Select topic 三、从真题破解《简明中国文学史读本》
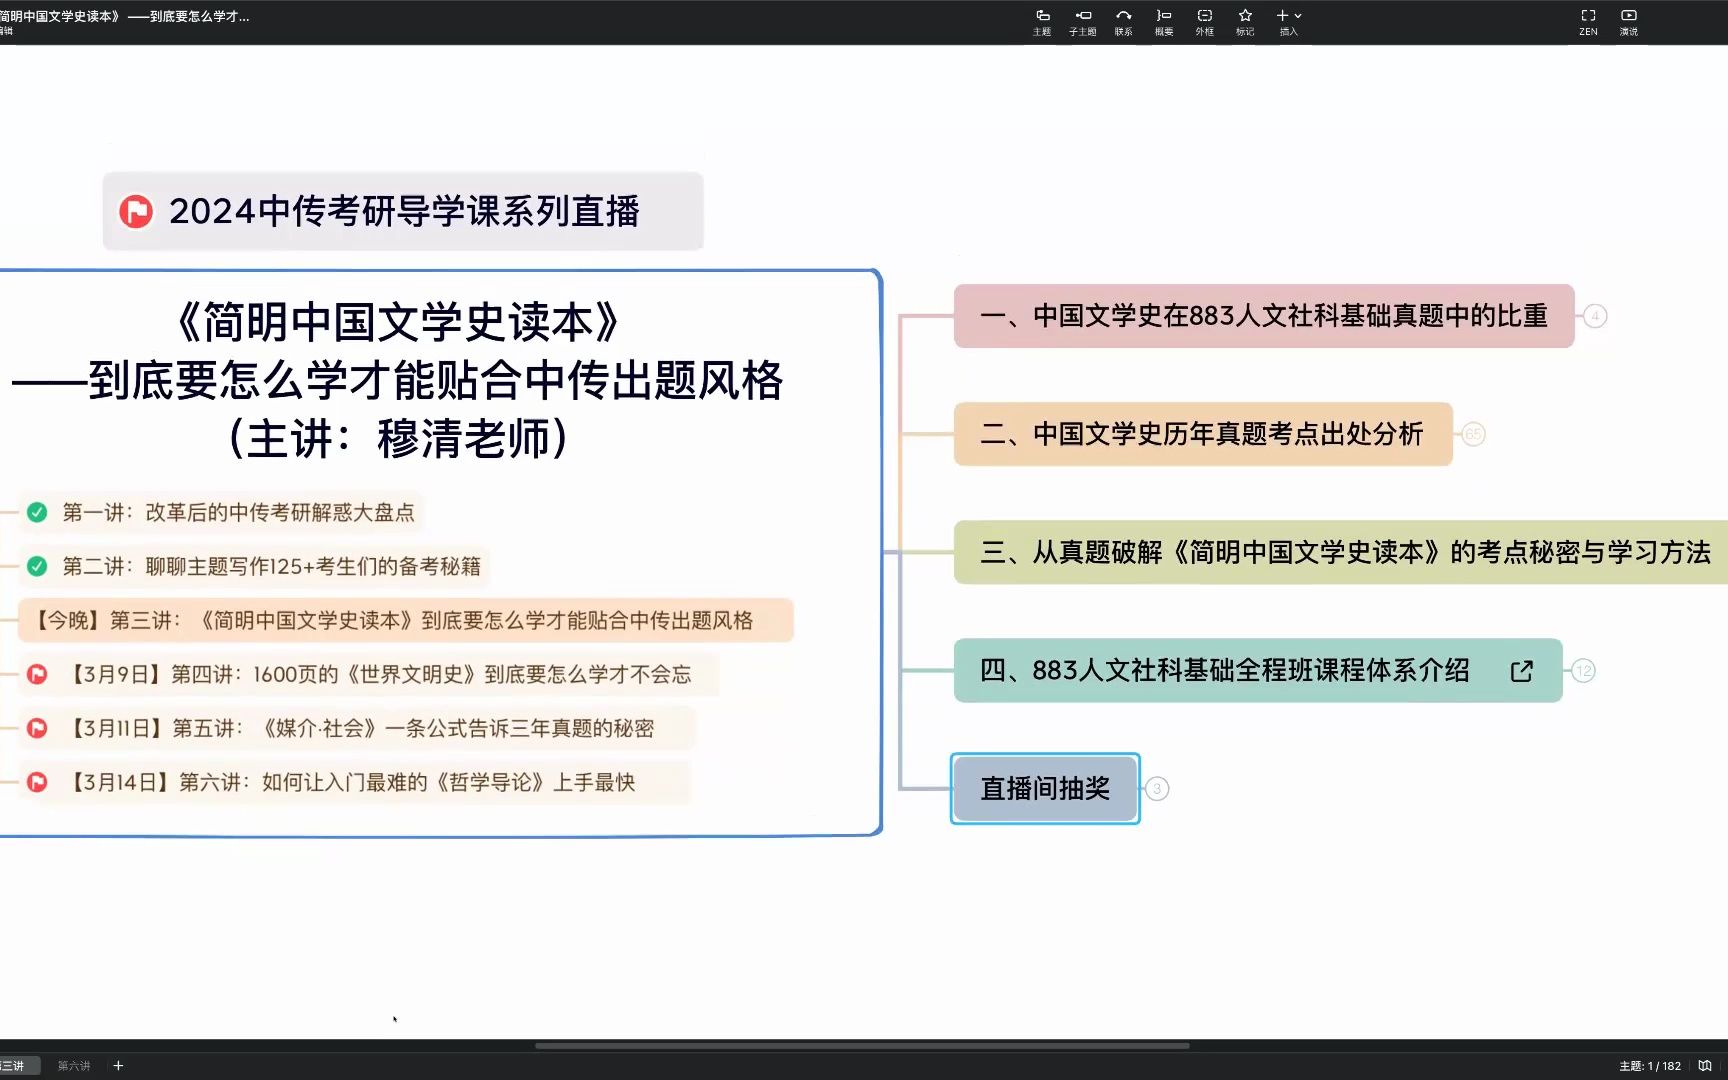Viewport: 1728px width, 1080px height. (1341, 552)
